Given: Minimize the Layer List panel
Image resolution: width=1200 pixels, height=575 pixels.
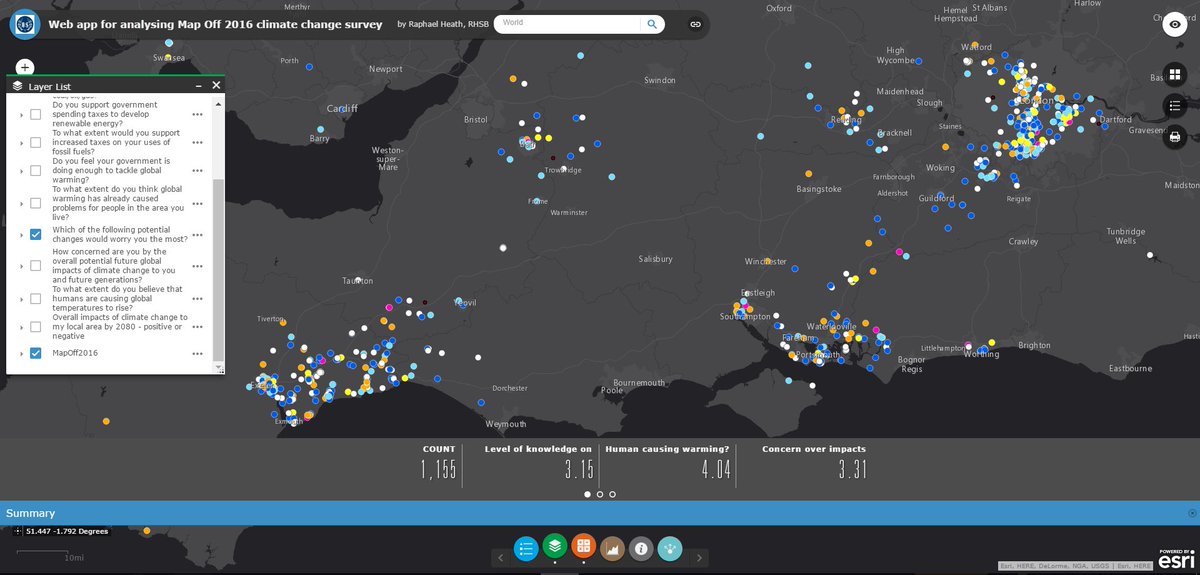Looking at the screenshot, I should (x=200, y=87).
